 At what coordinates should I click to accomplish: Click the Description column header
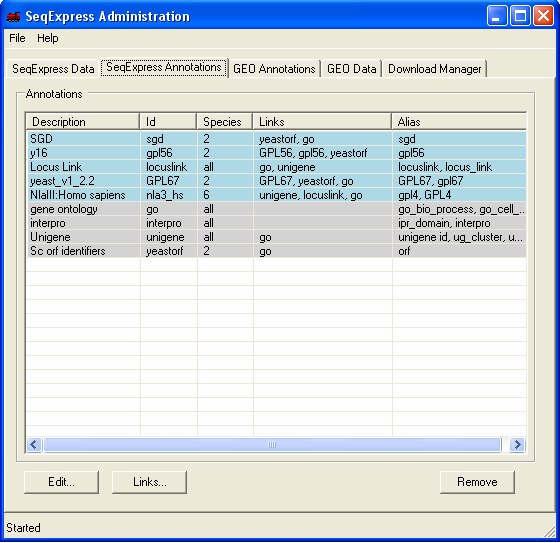click(82, 122)
